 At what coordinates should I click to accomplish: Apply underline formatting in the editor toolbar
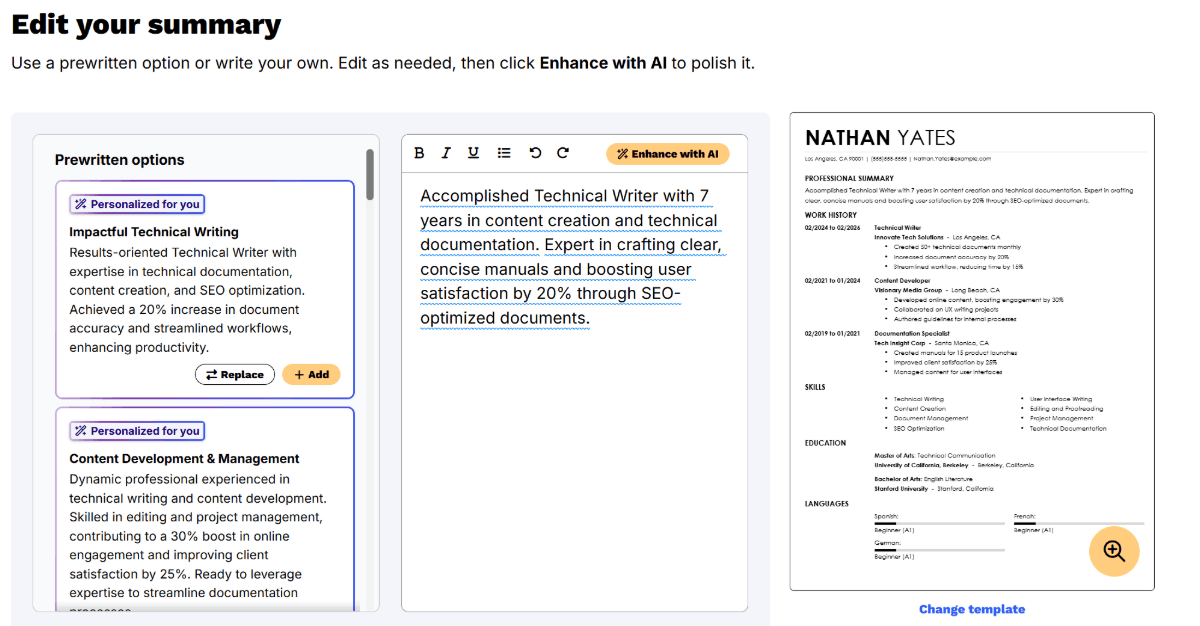point(471,152)
